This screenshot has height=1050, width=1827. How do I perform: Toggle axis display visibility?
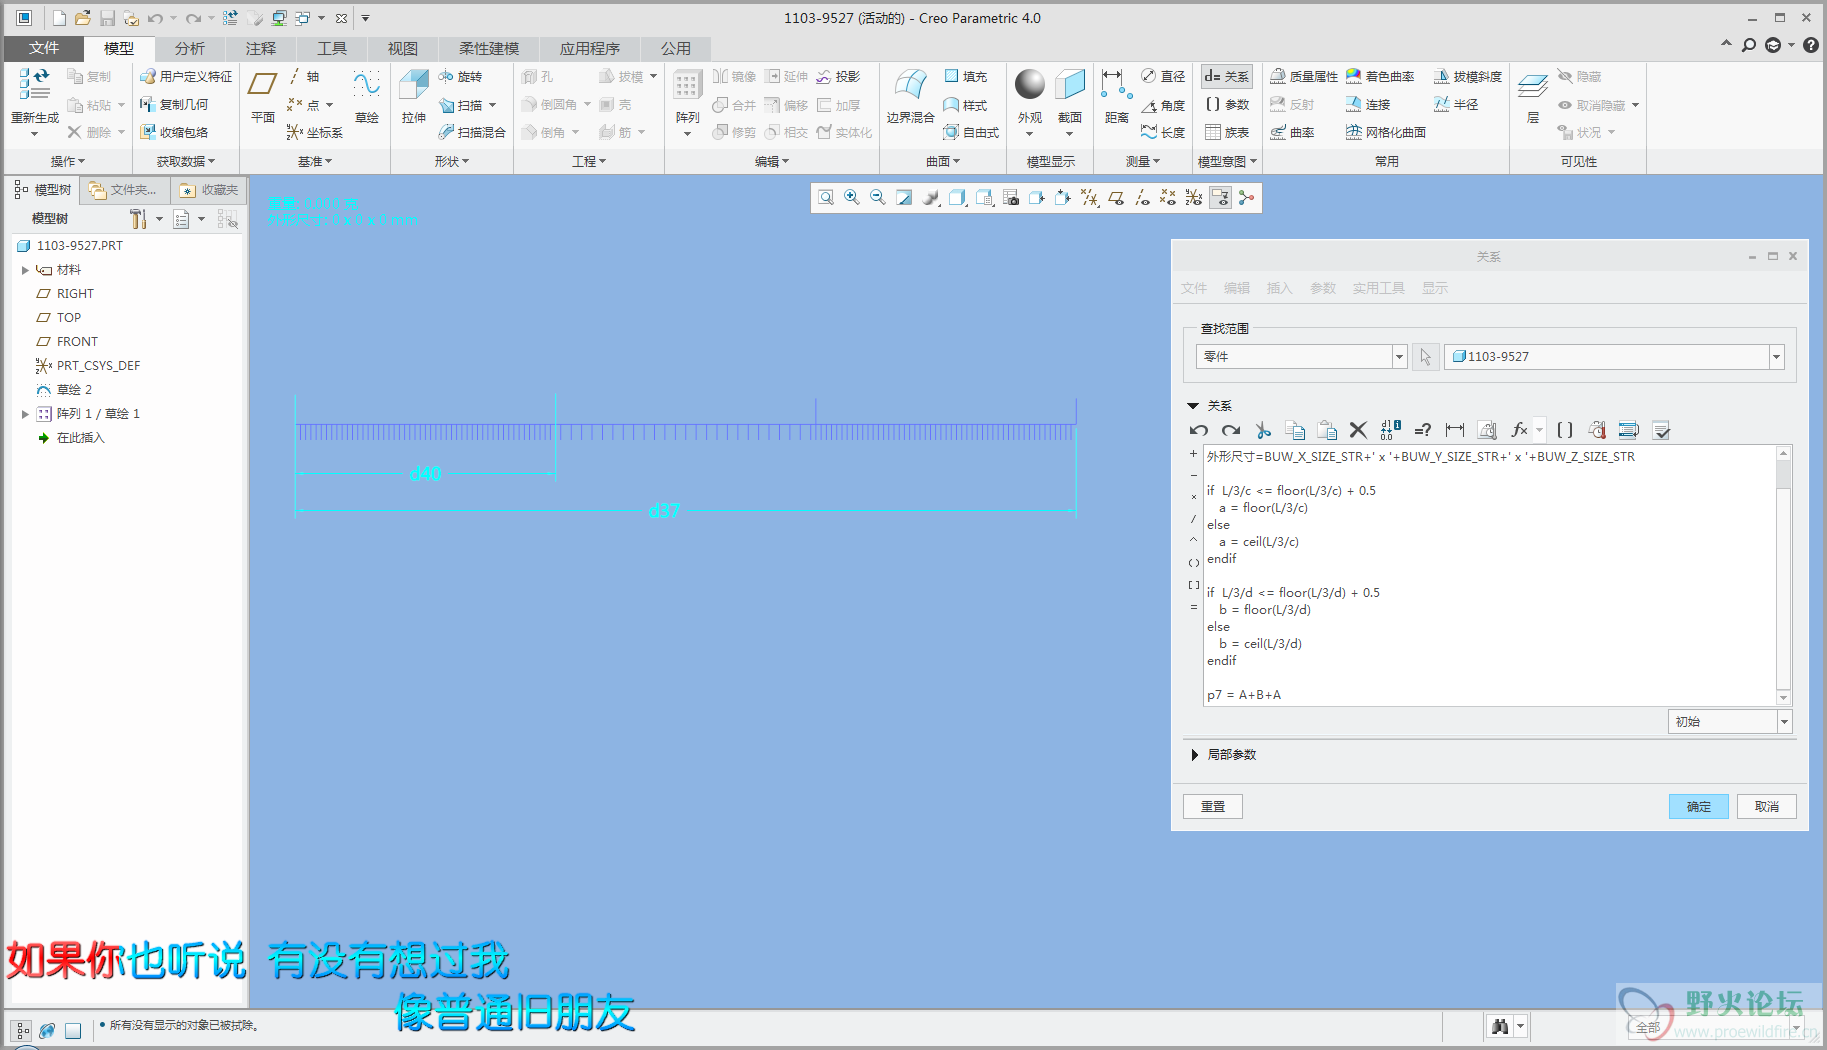coord(1142,198)
